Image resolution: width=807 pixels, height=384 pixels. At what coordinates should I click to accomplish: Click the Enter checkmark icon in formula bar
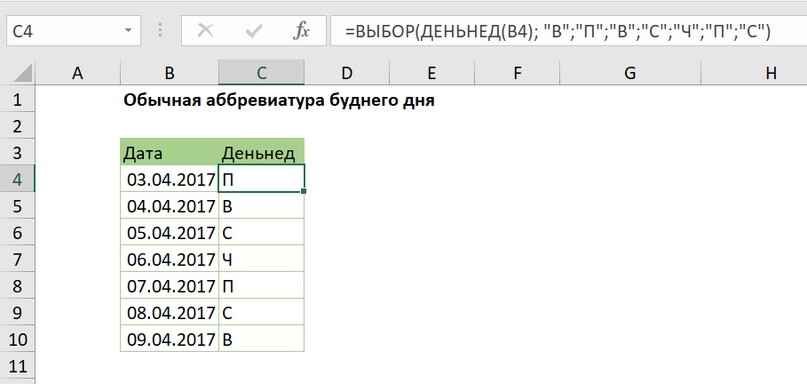(x=254, y=31)
